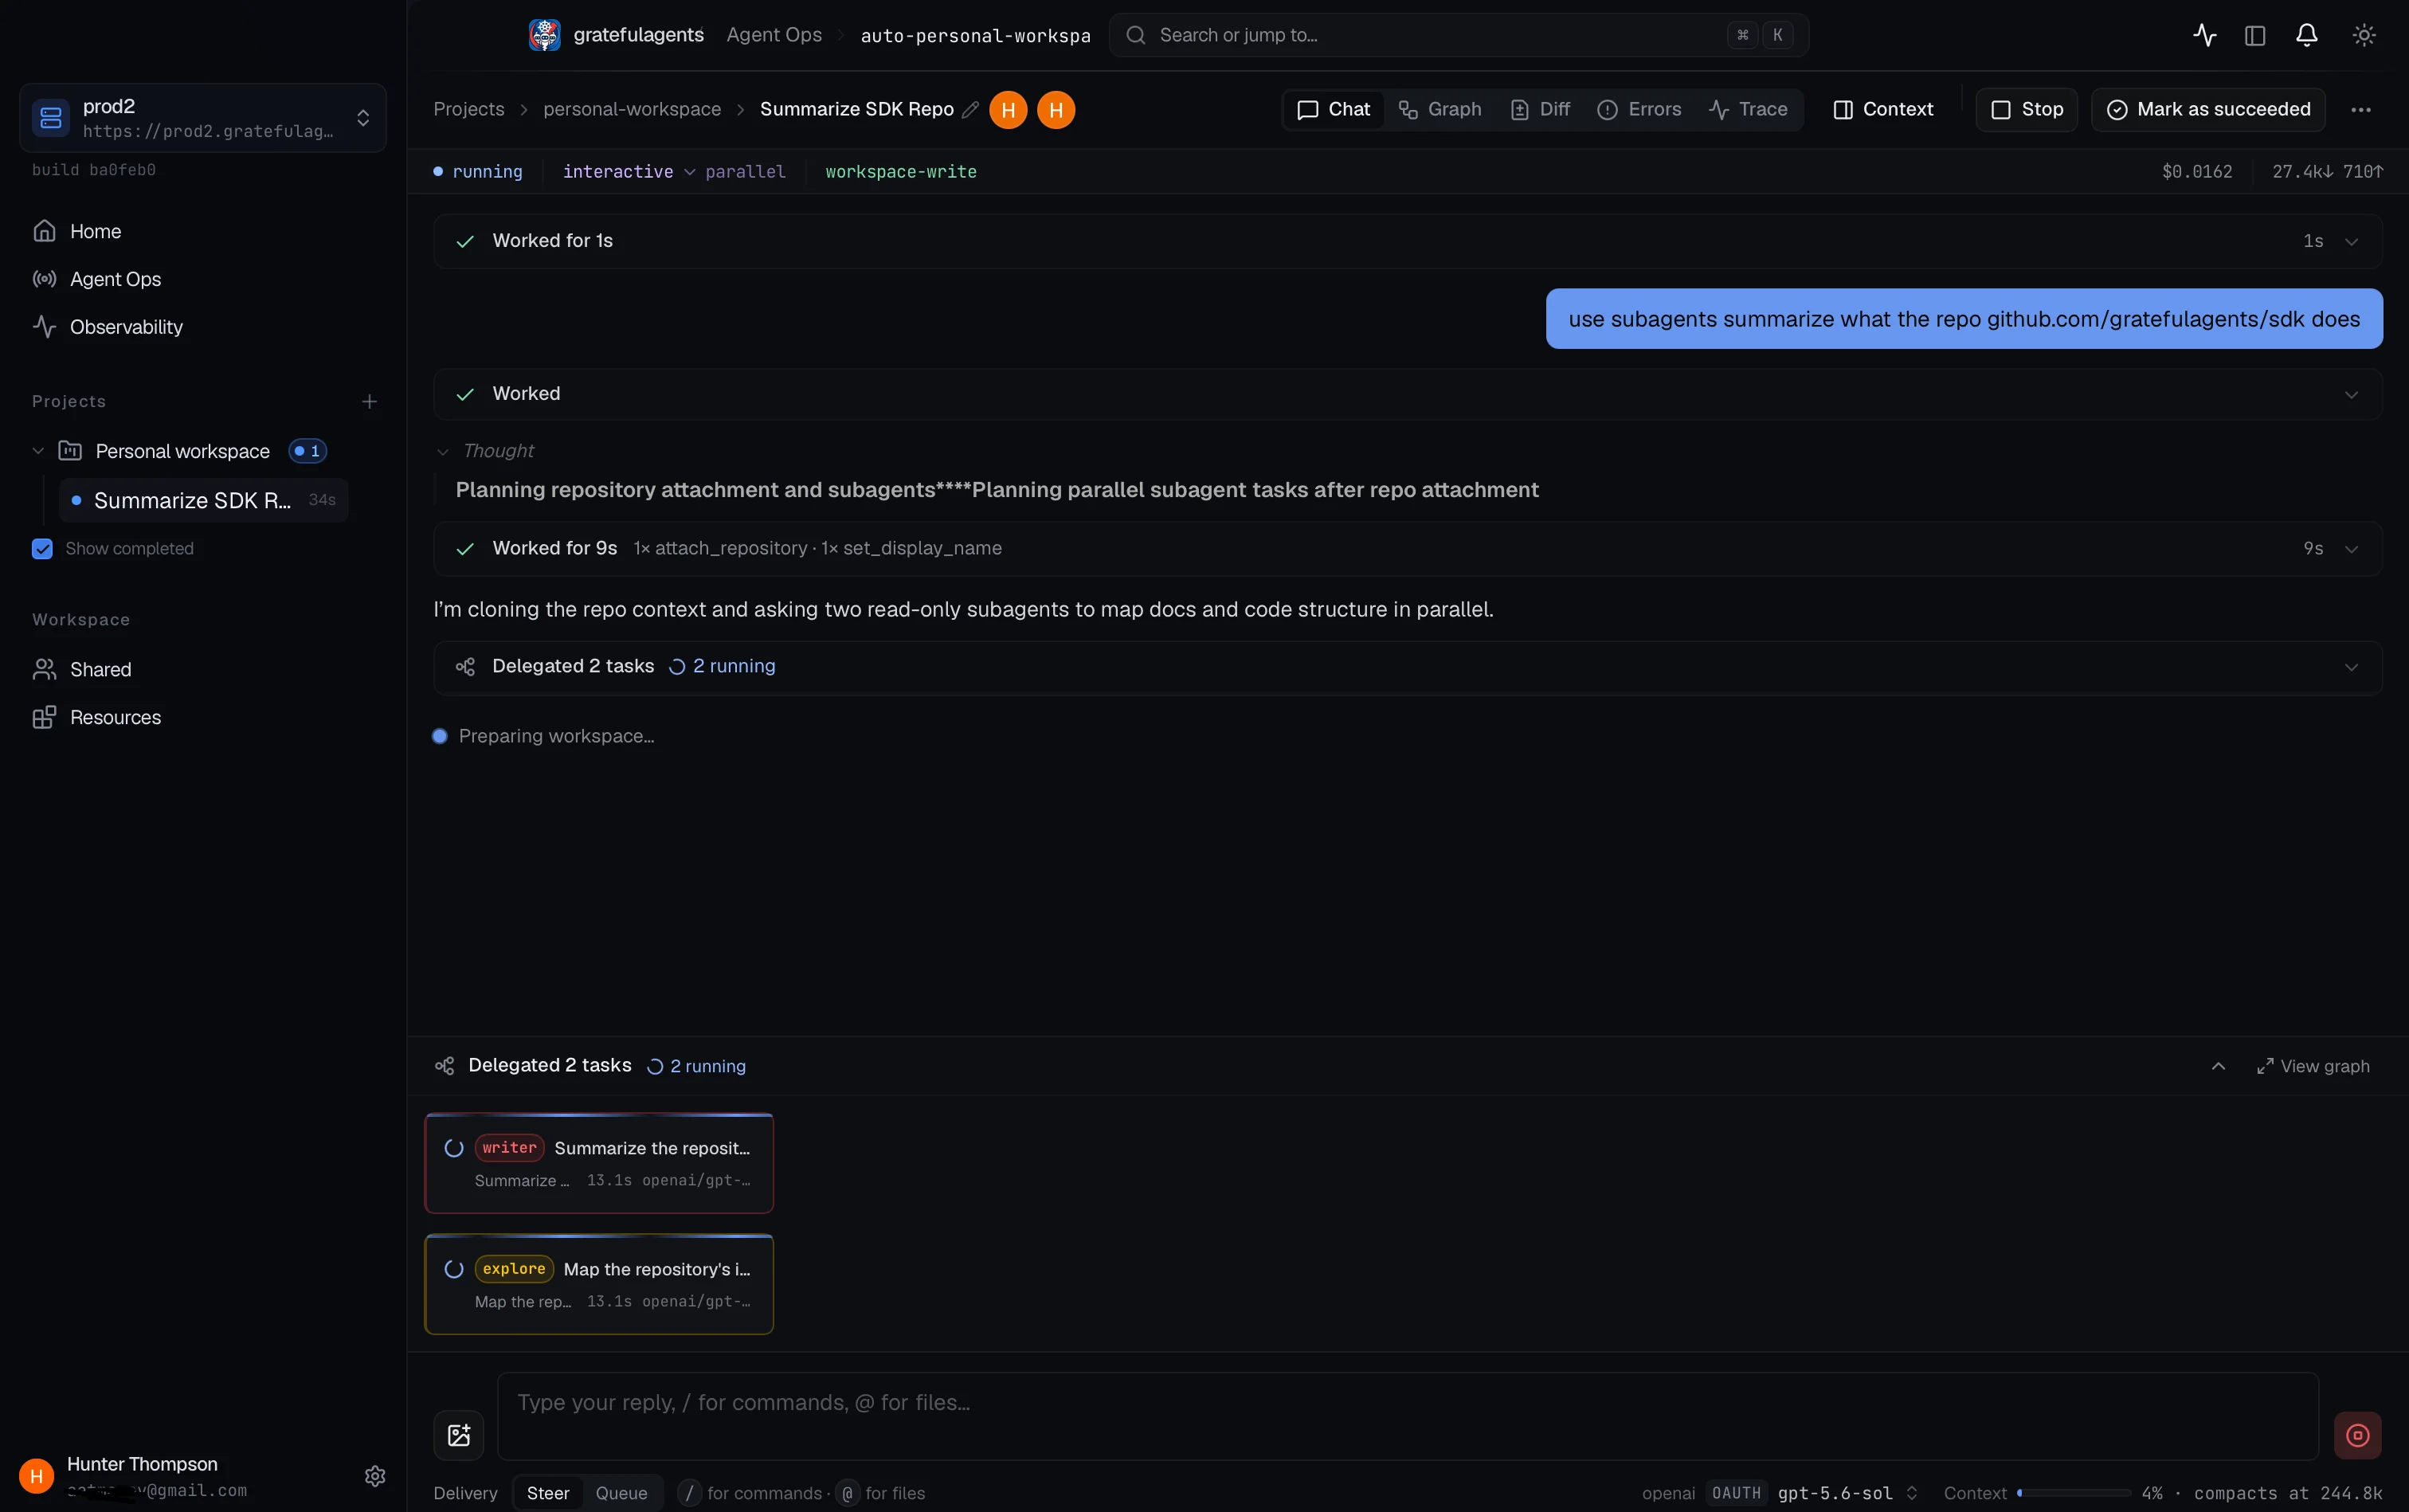
Task: Click the red stop circle button by reply box
Action: click(x=2357, y=1435)
